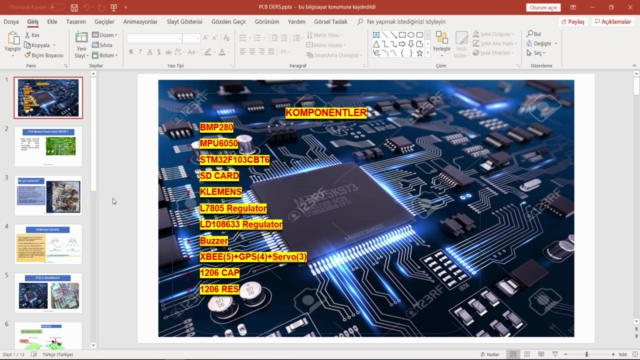
Task: Add a Yeni Slayt new slide
Action: click(x=81, y=45)
